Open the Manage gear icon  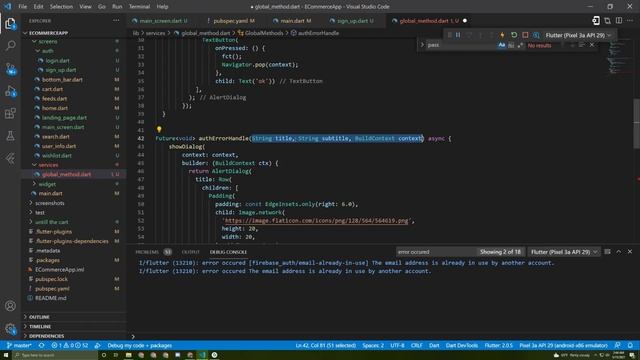pos(10,328)
